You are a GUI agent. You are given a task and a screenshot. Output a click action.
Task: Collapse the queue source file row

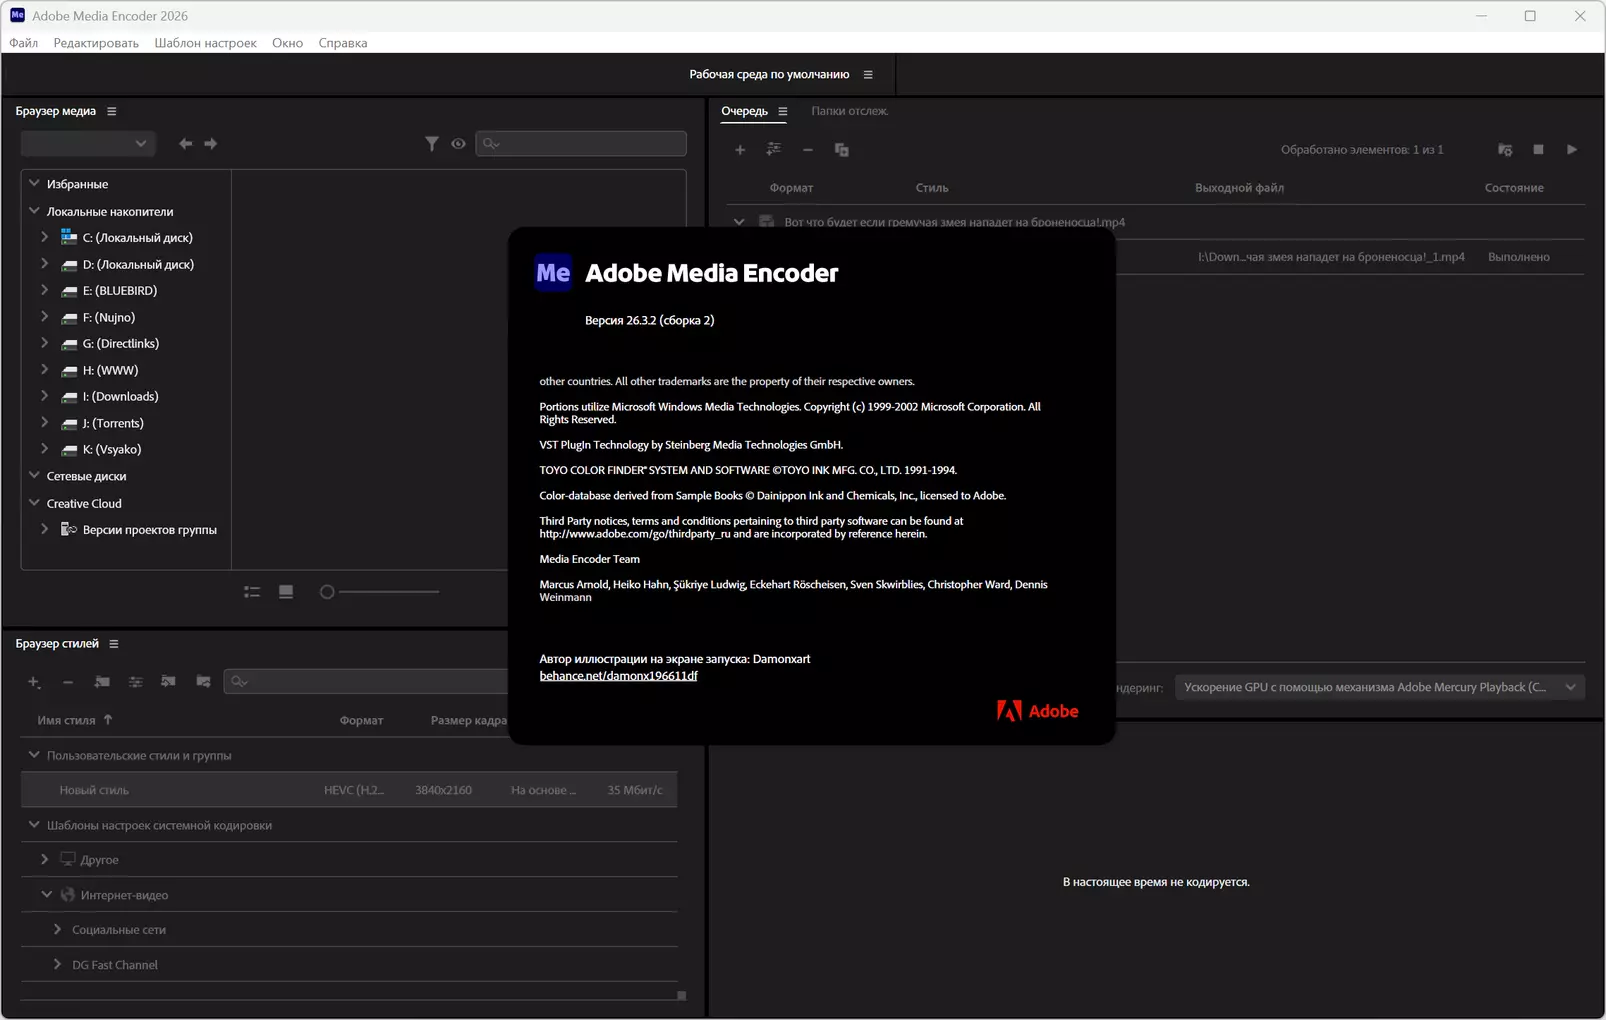coord(739,222)
